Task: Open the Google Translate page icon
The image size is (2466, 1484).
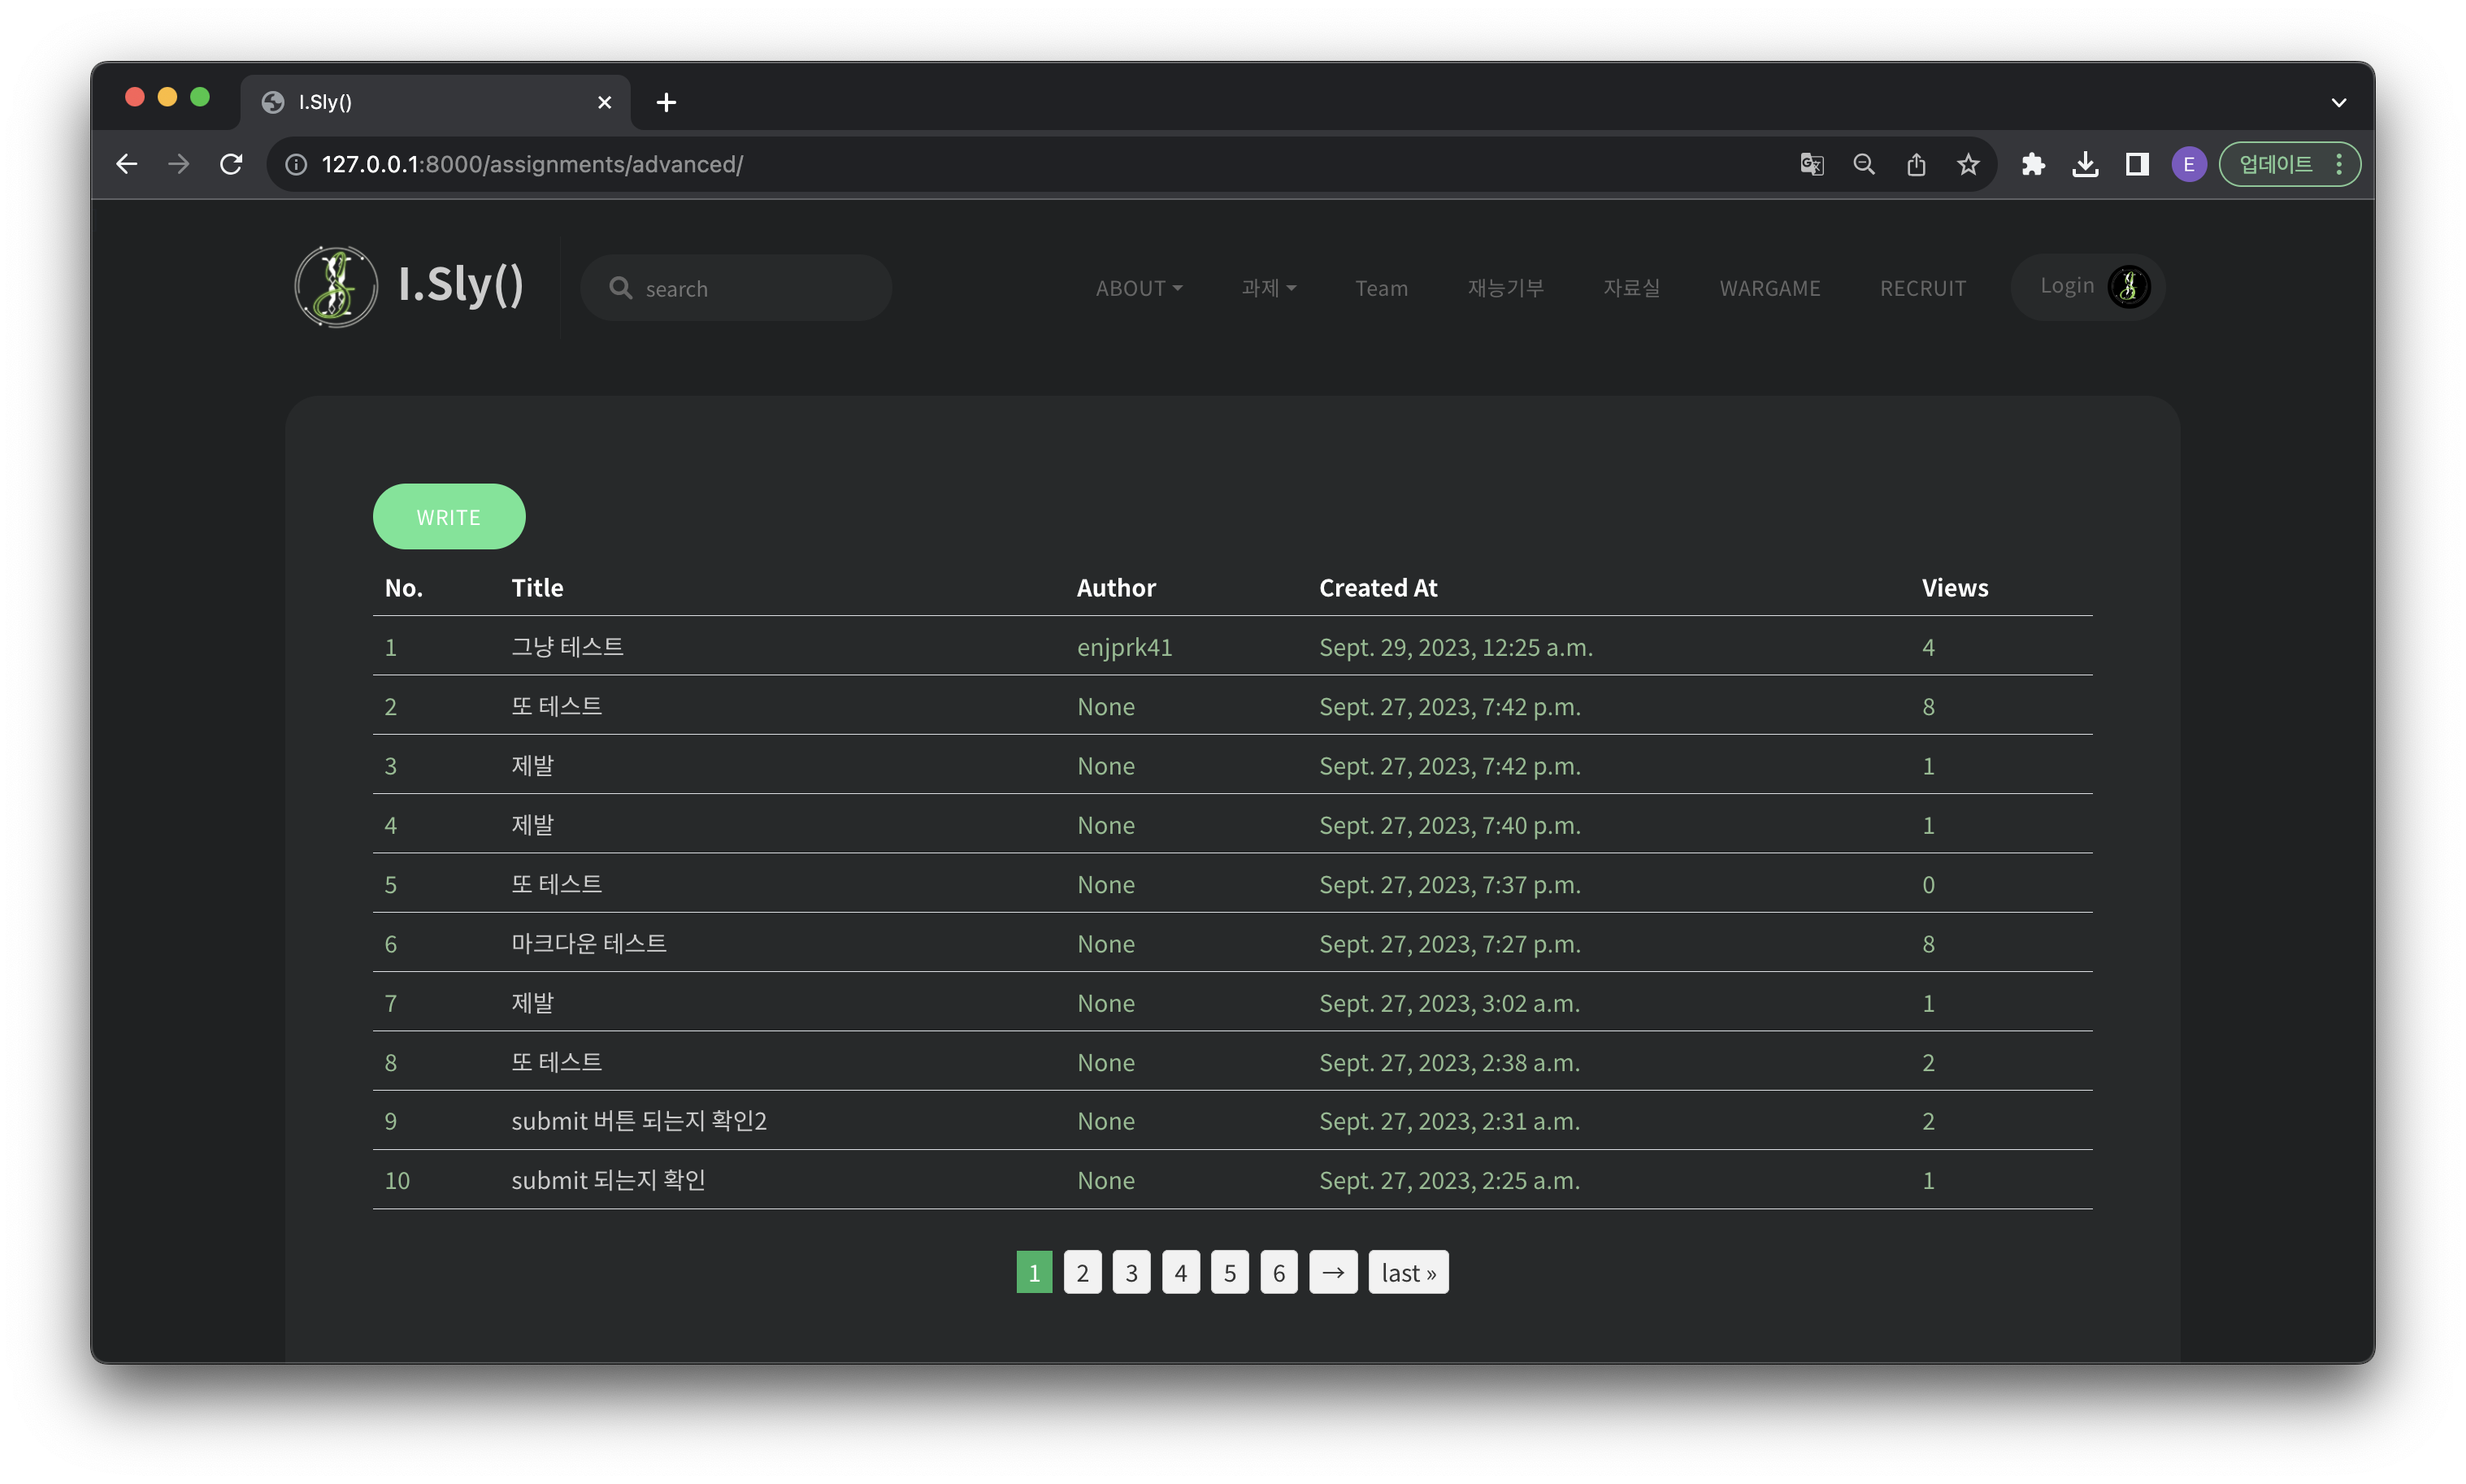Action: pyautogui.click(x=1811, y=164)
